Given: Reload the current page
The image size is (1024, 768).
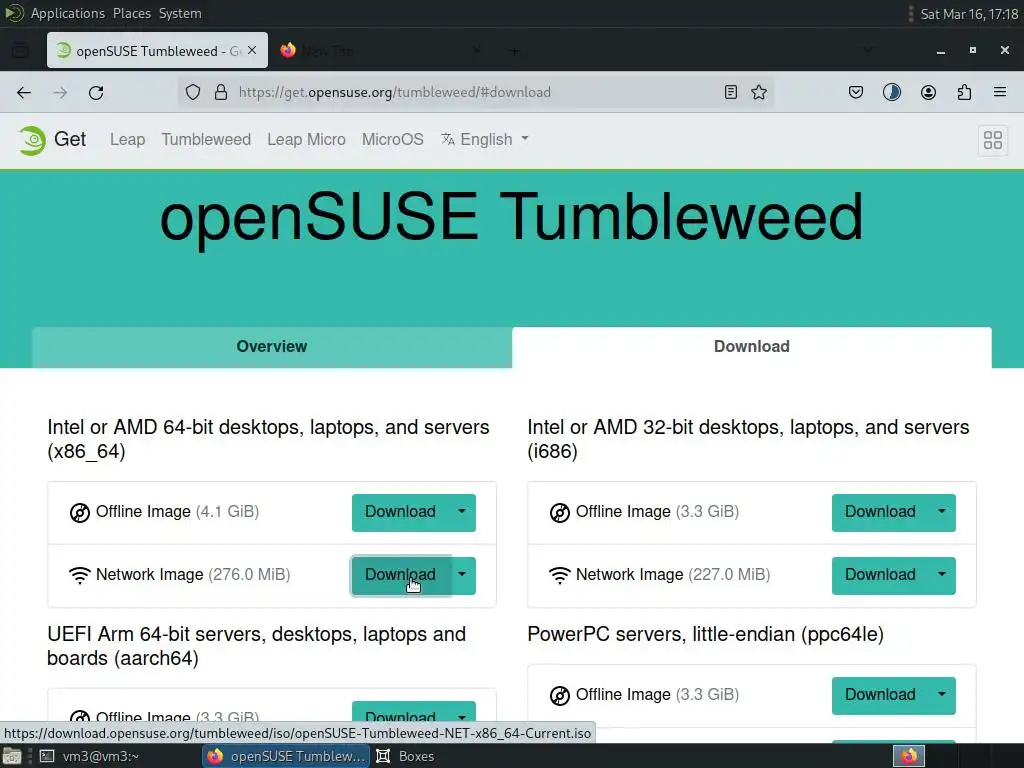Looking at the screenshot, I should (x=96, y=93).
